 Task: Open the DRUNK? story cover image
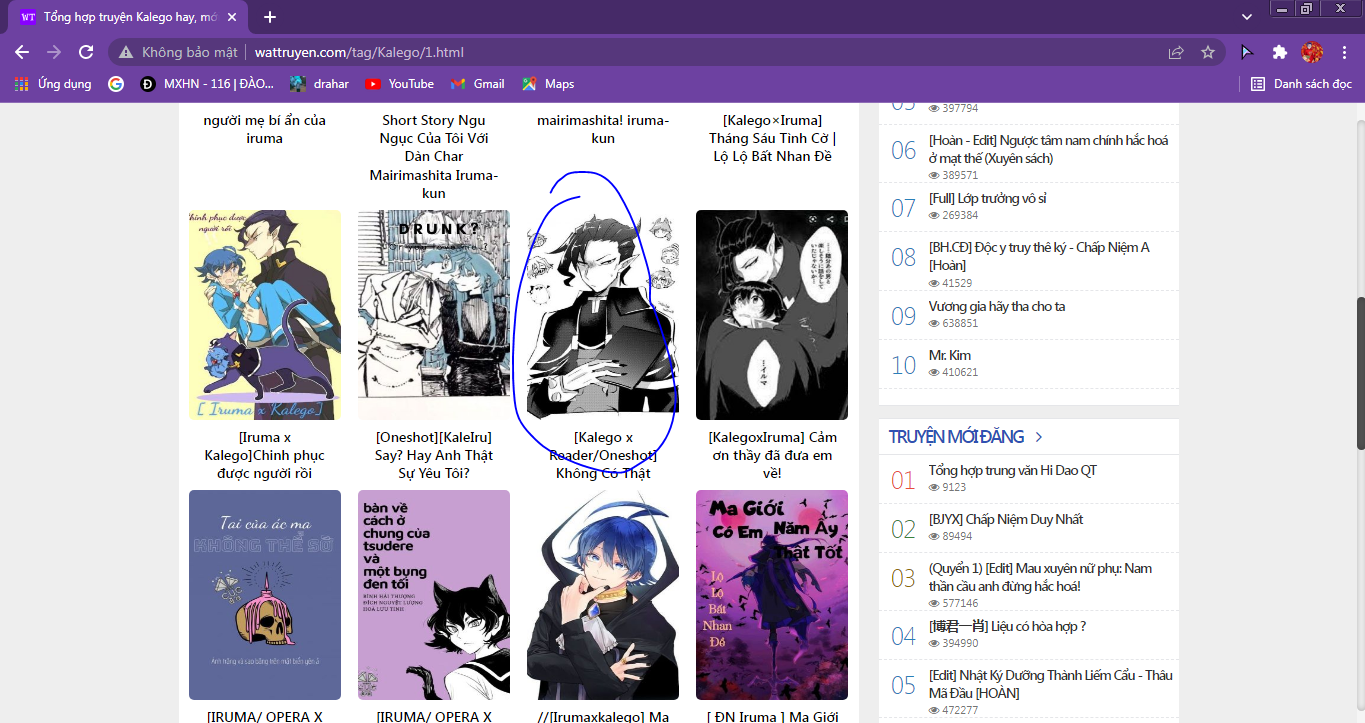point(434,315)
